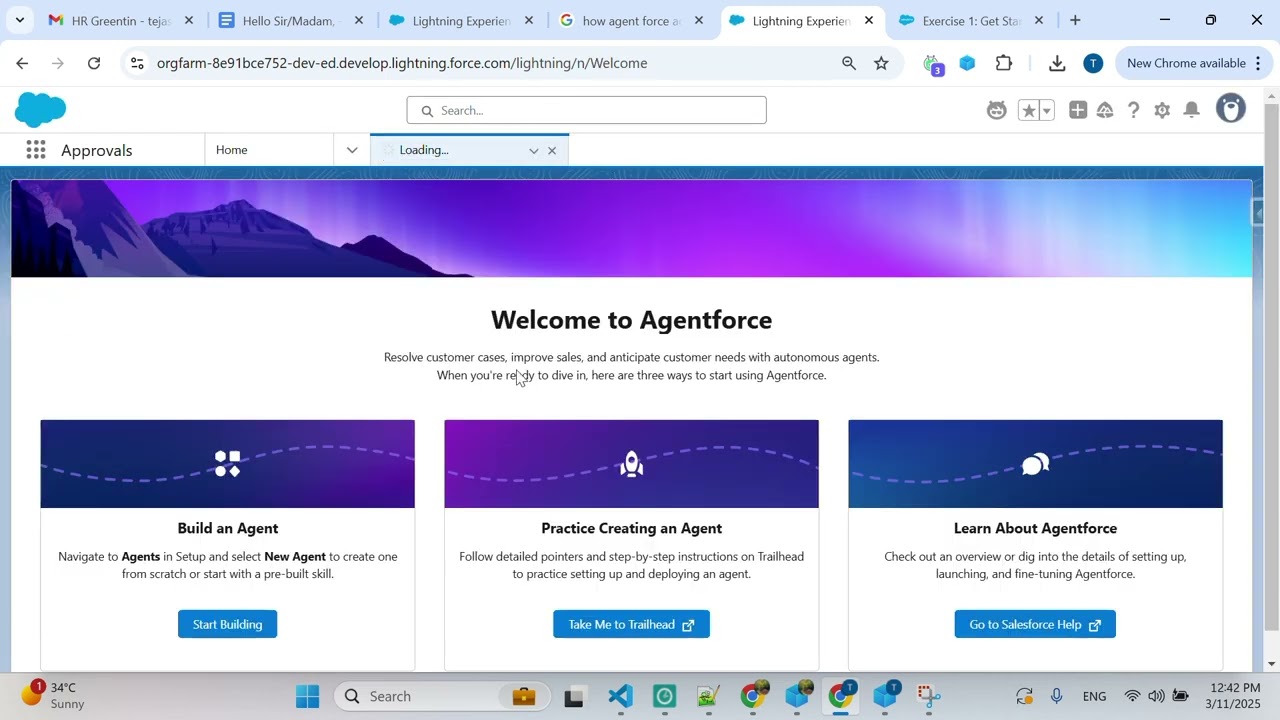Open the Setup gear icon

[1162, 110]
